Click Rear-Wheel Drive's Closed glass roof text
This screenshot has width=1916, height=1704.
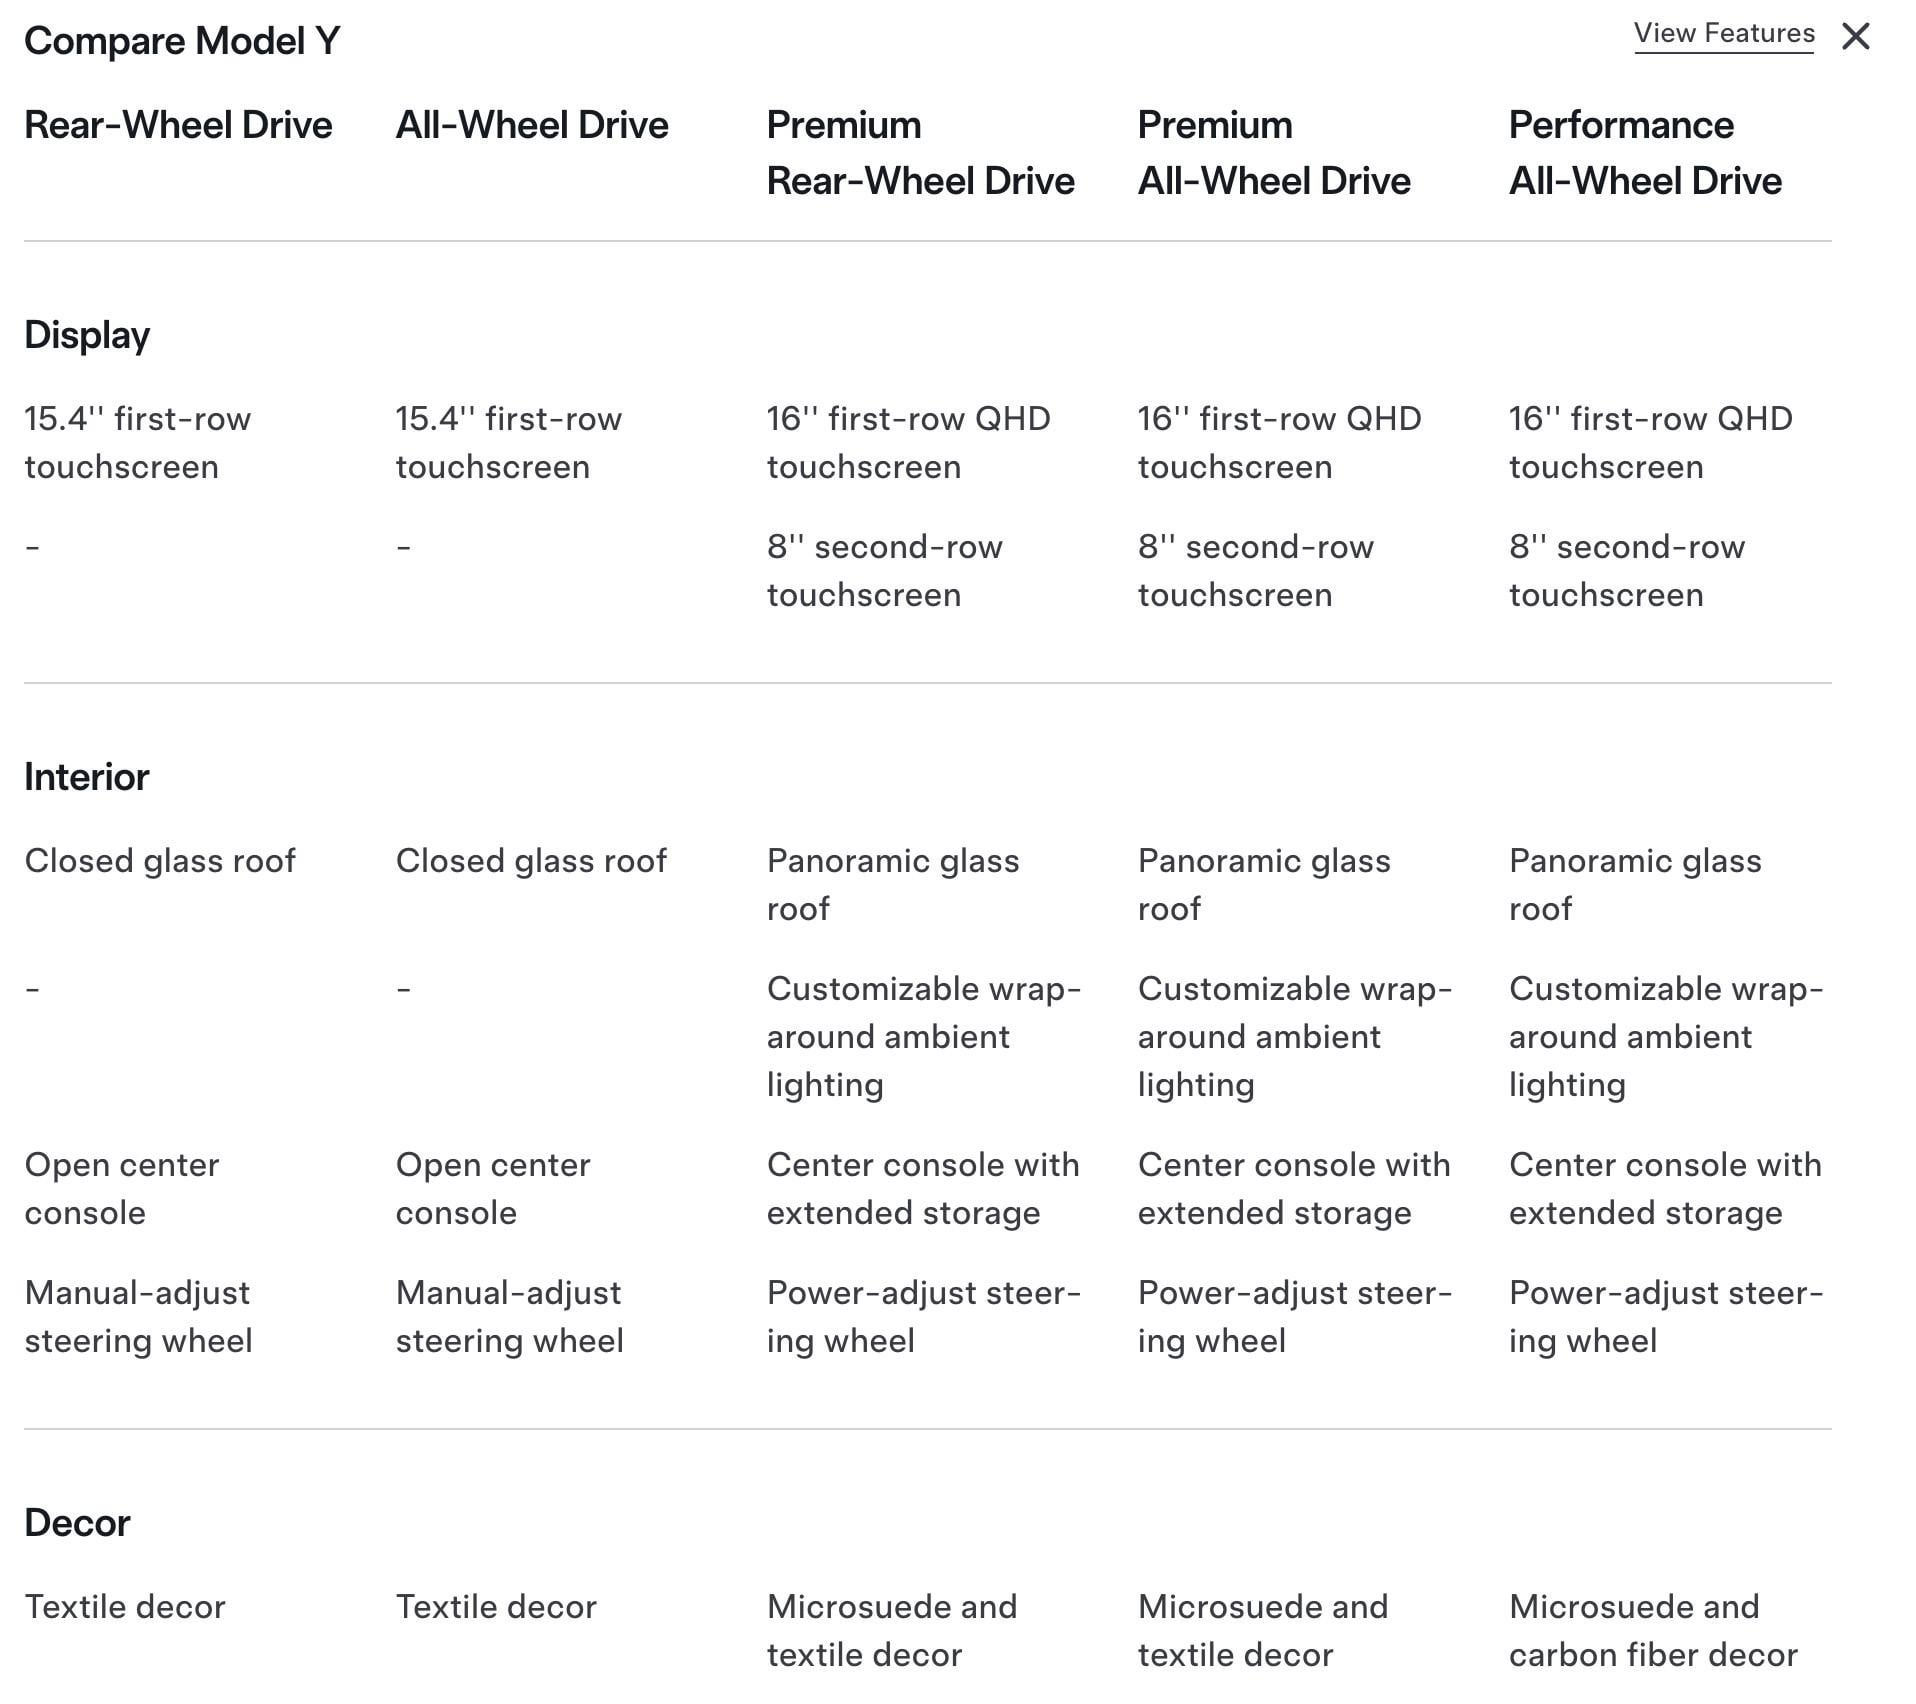(x=160, y=861)
